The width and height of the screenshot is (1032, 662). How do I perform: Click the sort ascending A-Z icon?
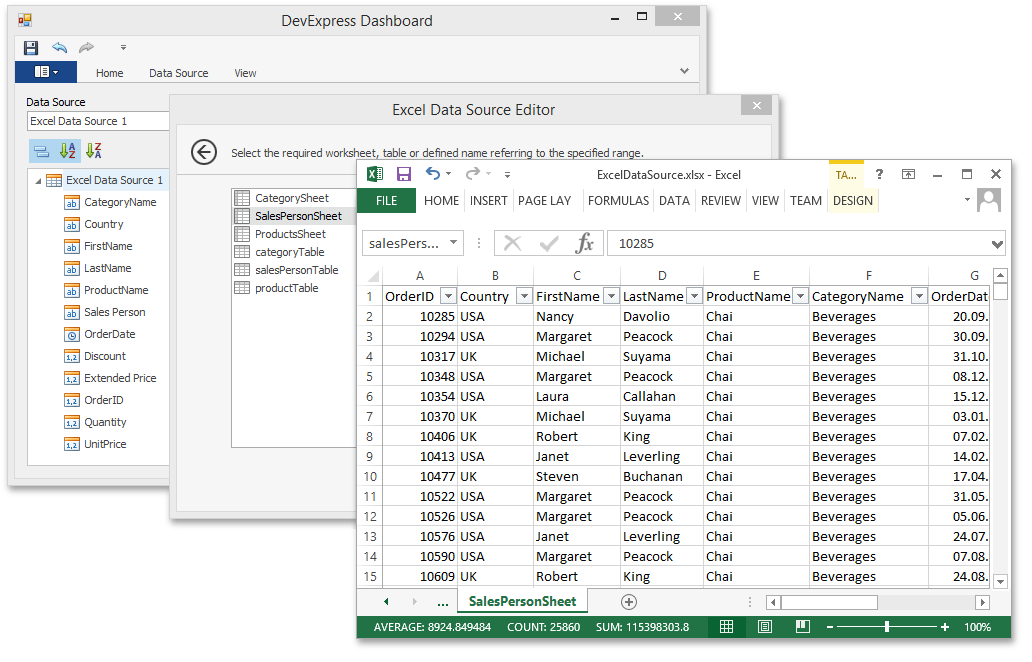tap(68, 151)
